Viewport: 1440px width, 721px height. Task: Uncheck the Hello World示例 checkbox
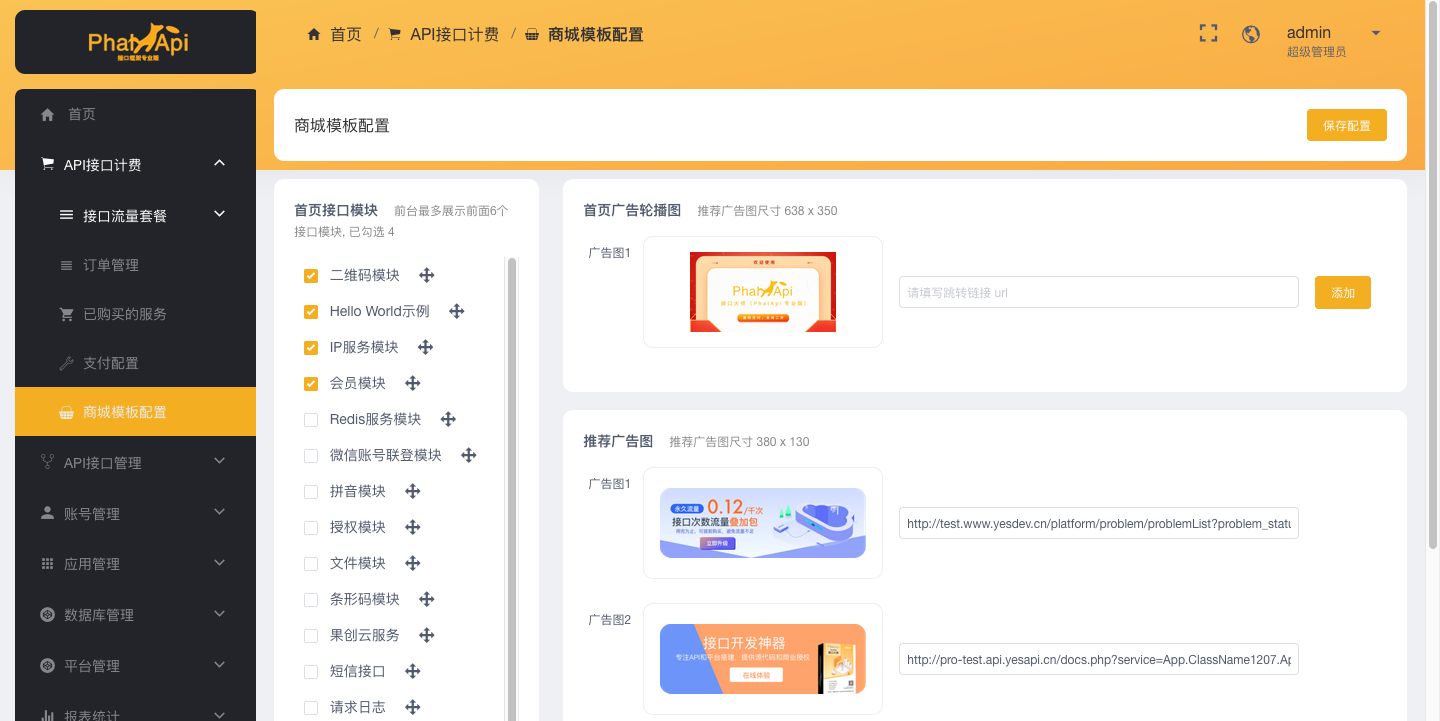point(311,312)
